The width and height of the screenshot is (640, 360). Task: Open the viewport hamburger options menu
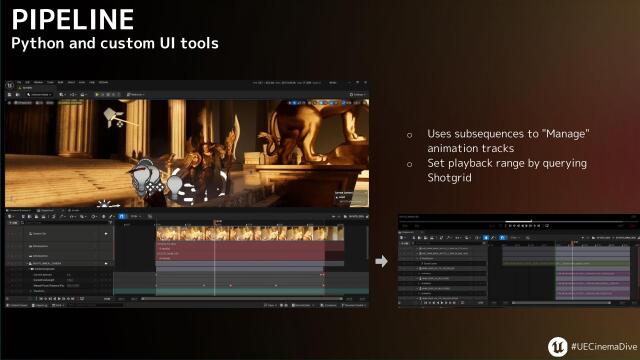pyautogui.click(x=9, y=103)
